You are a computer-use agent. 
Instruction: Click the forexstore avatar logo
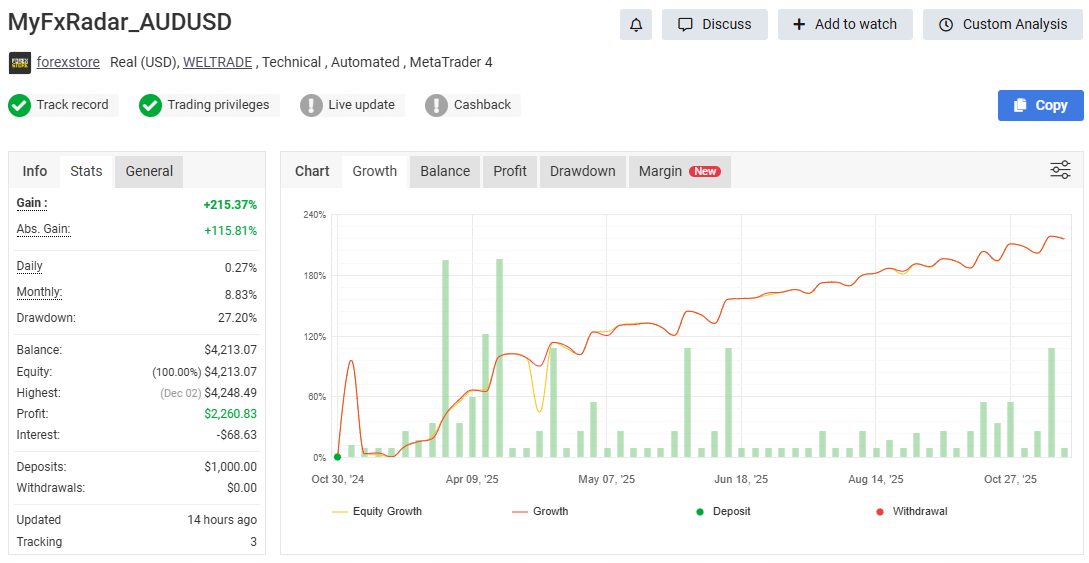click(19, 62)
